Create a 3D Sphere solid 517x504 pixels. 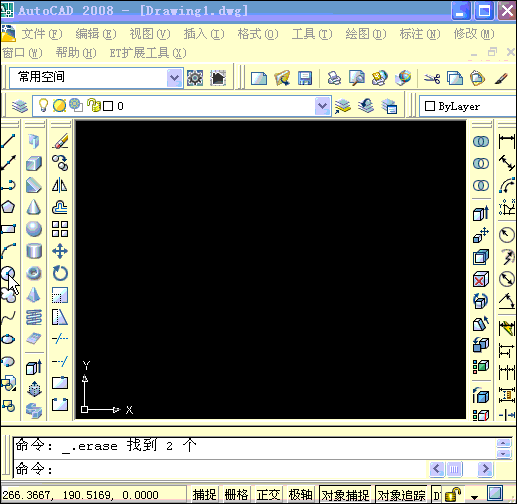pos(34,229)
